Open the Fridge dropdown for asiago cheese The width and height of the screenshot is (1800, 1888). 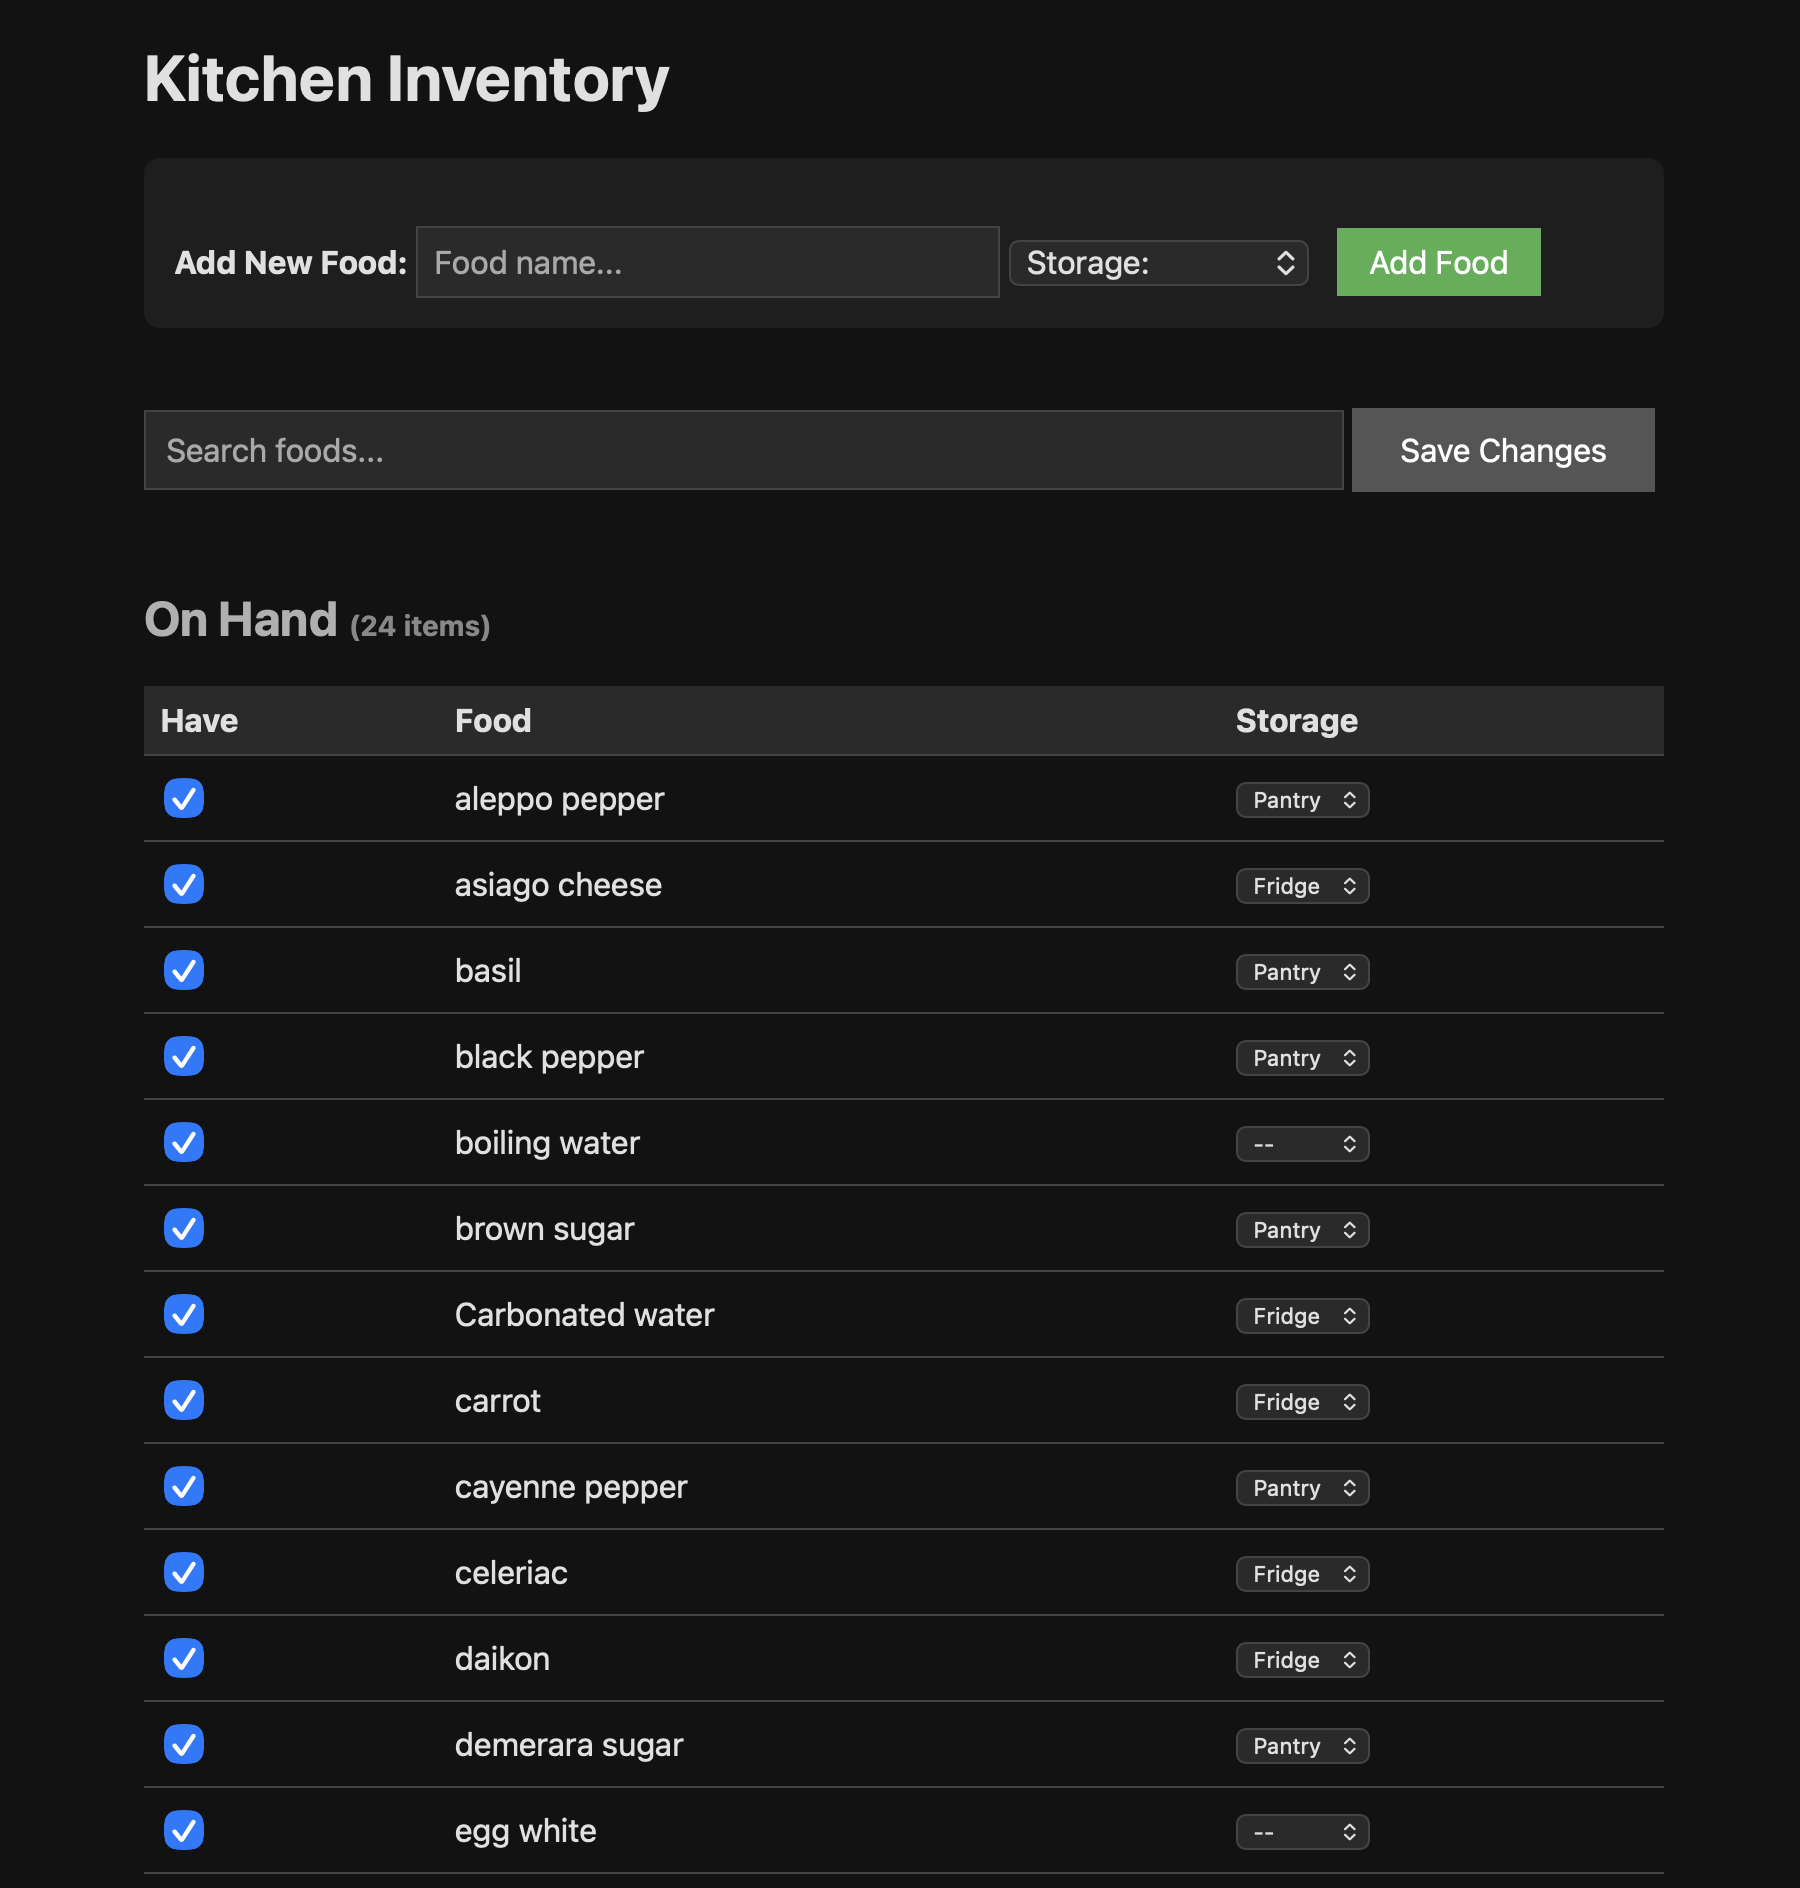[1301, 885]
